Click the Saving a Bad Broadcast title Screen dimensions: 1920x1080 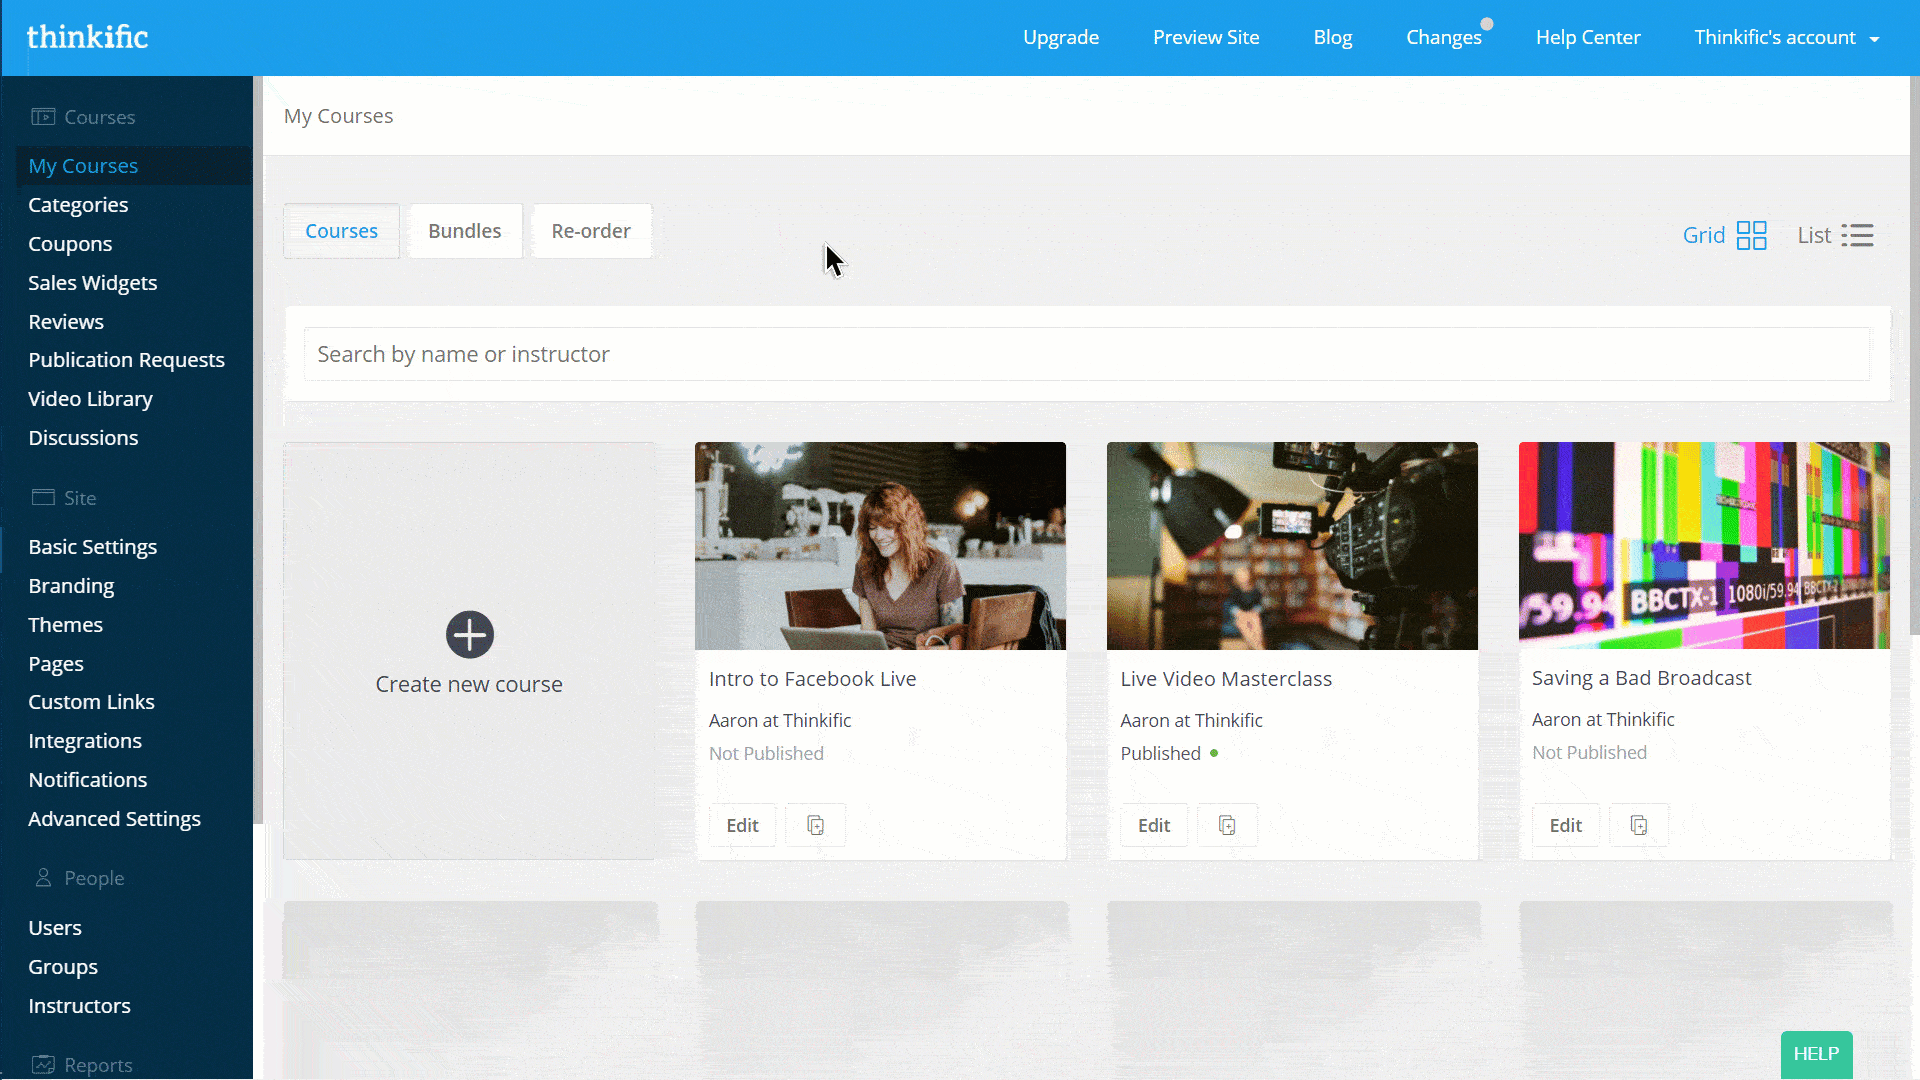pyautogui.click(x=1641, y=678)
